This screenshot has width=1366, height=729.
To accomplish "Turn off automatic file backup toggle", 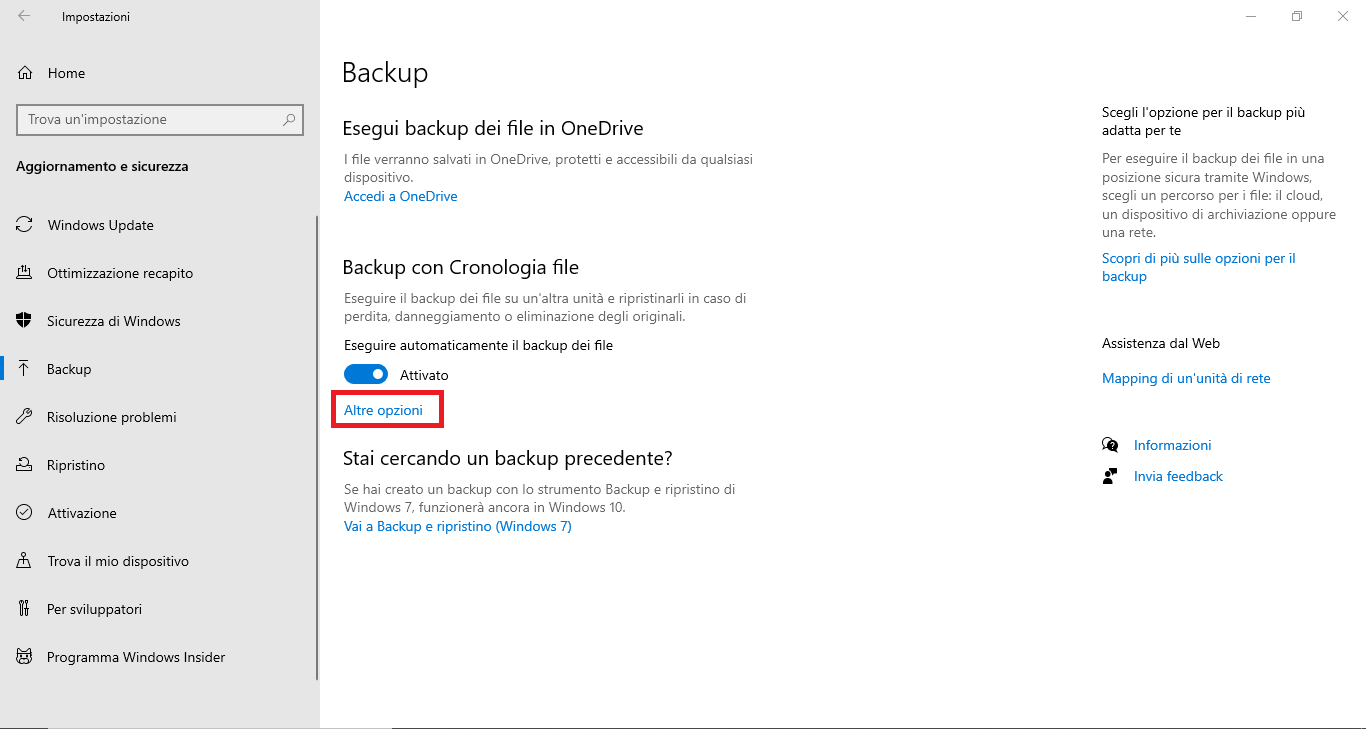I will pos(366,374).
